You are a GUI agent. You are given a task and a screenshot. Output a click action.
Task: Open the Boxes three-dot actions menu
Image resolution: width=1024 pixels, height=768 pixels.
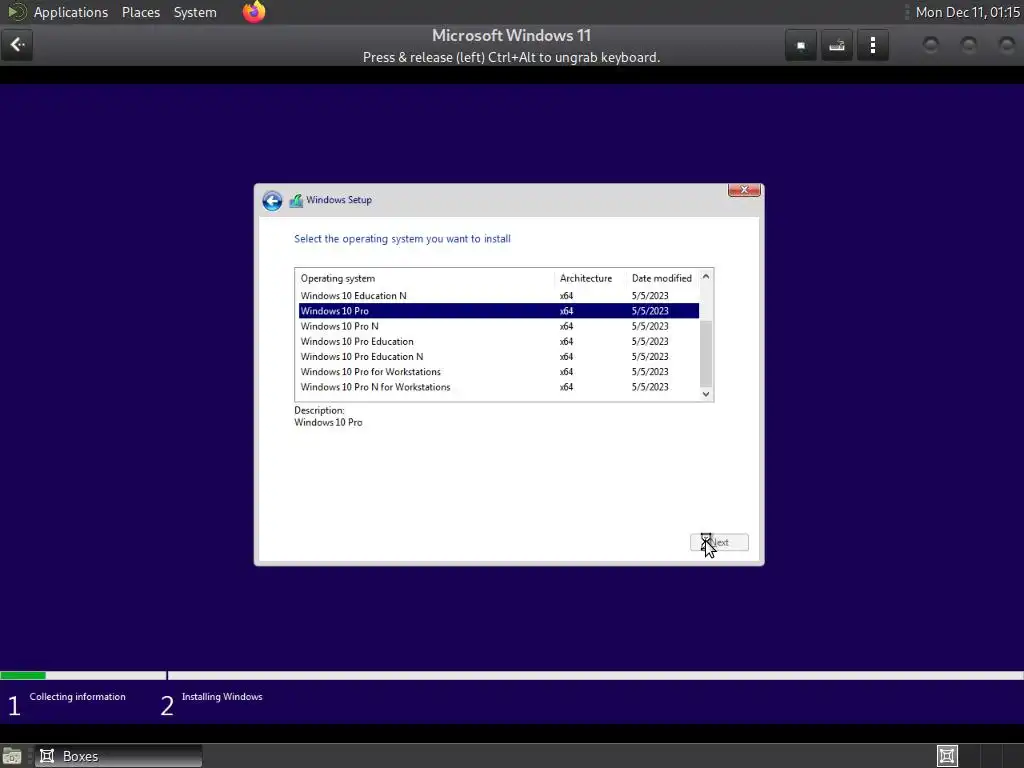872,46
